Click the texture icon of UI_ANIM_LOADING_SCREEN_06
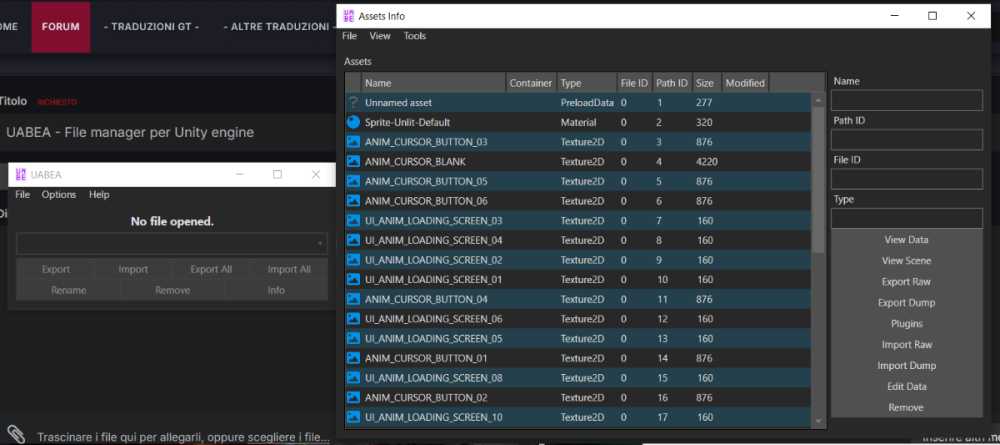This screenshot has width=1000, height=445. [x=353, y=319]
